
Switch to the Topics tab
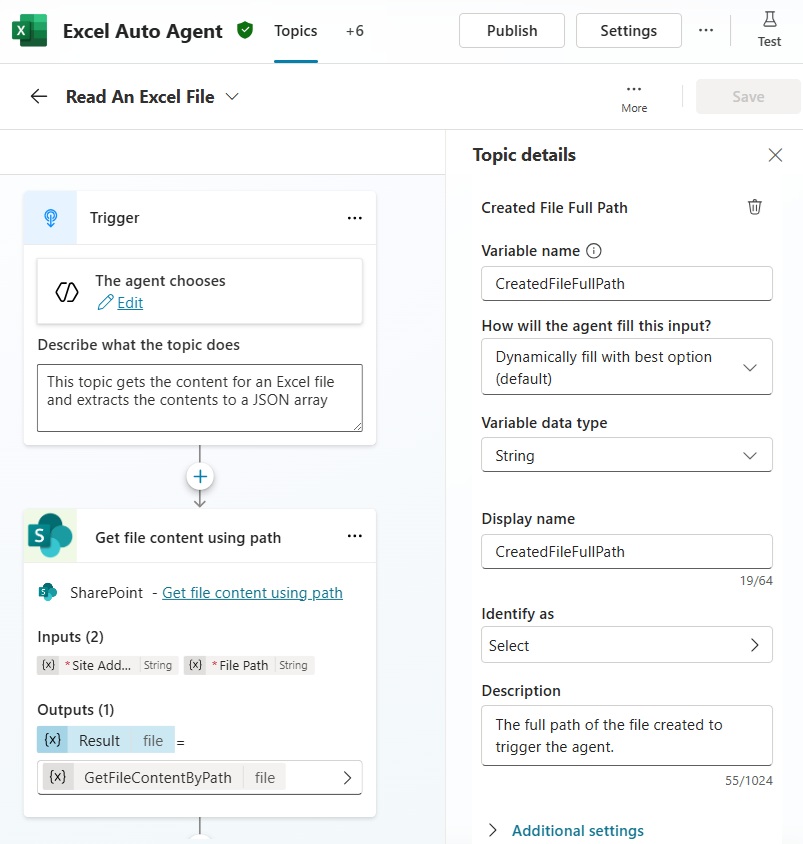click(296, 31)
